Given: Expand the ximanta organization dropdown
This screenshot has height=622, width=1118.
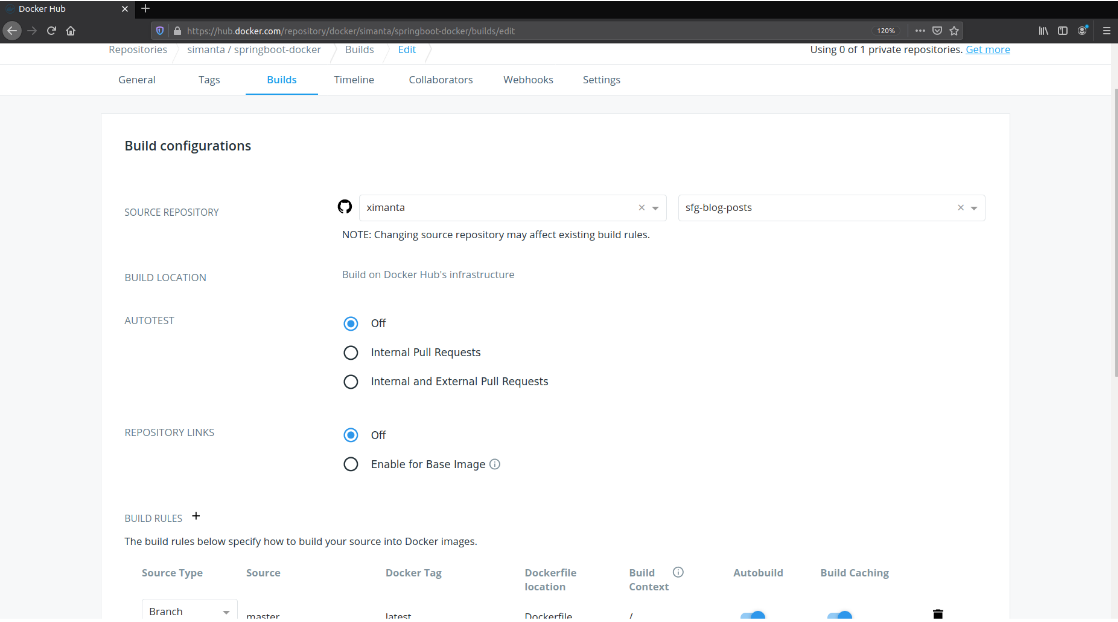Looking at the screenshot, I should click(x=655, y=208).
